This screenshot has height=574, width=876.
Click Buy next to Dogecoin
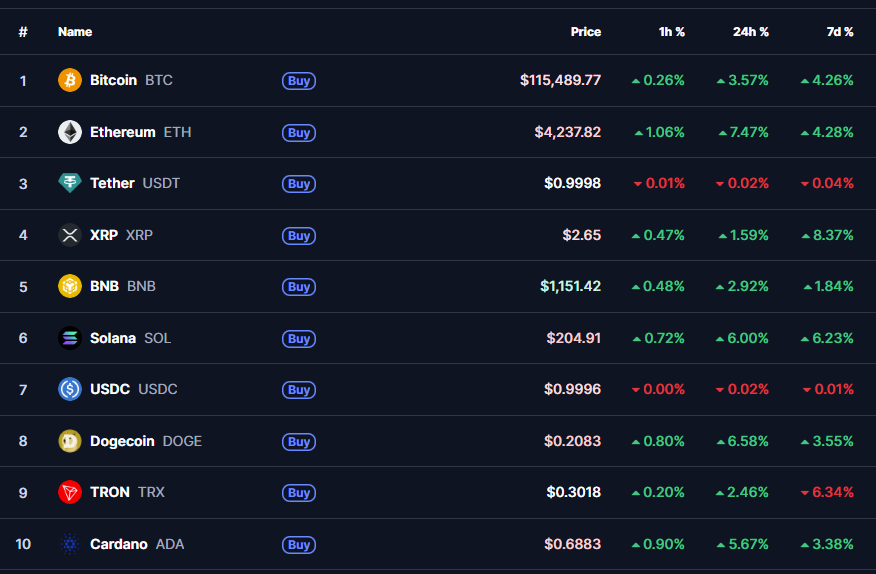click(299, 442)
